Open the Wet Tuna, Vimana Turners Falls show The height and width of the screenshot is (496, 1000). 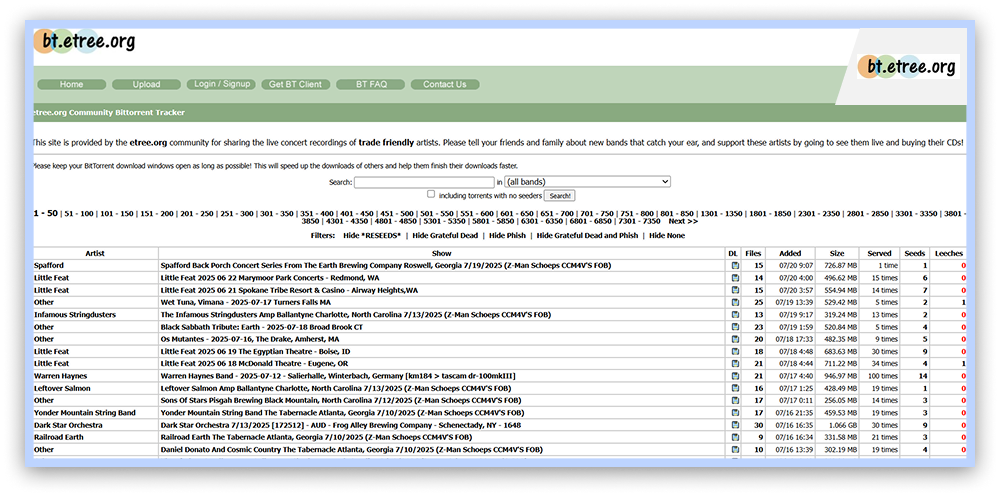point(246,302)
